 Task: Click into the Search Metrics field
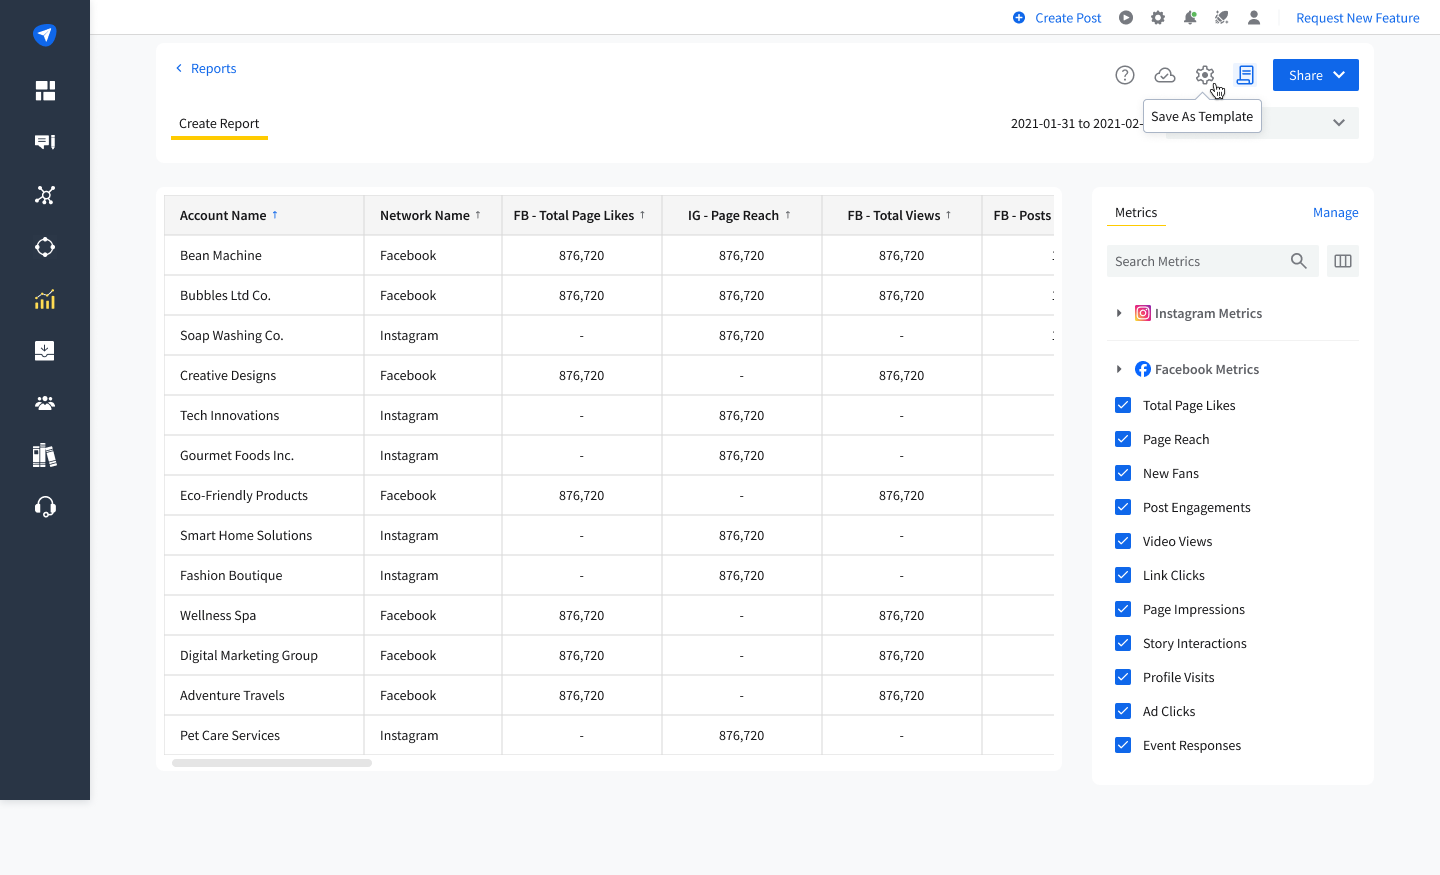[1197, 261]
